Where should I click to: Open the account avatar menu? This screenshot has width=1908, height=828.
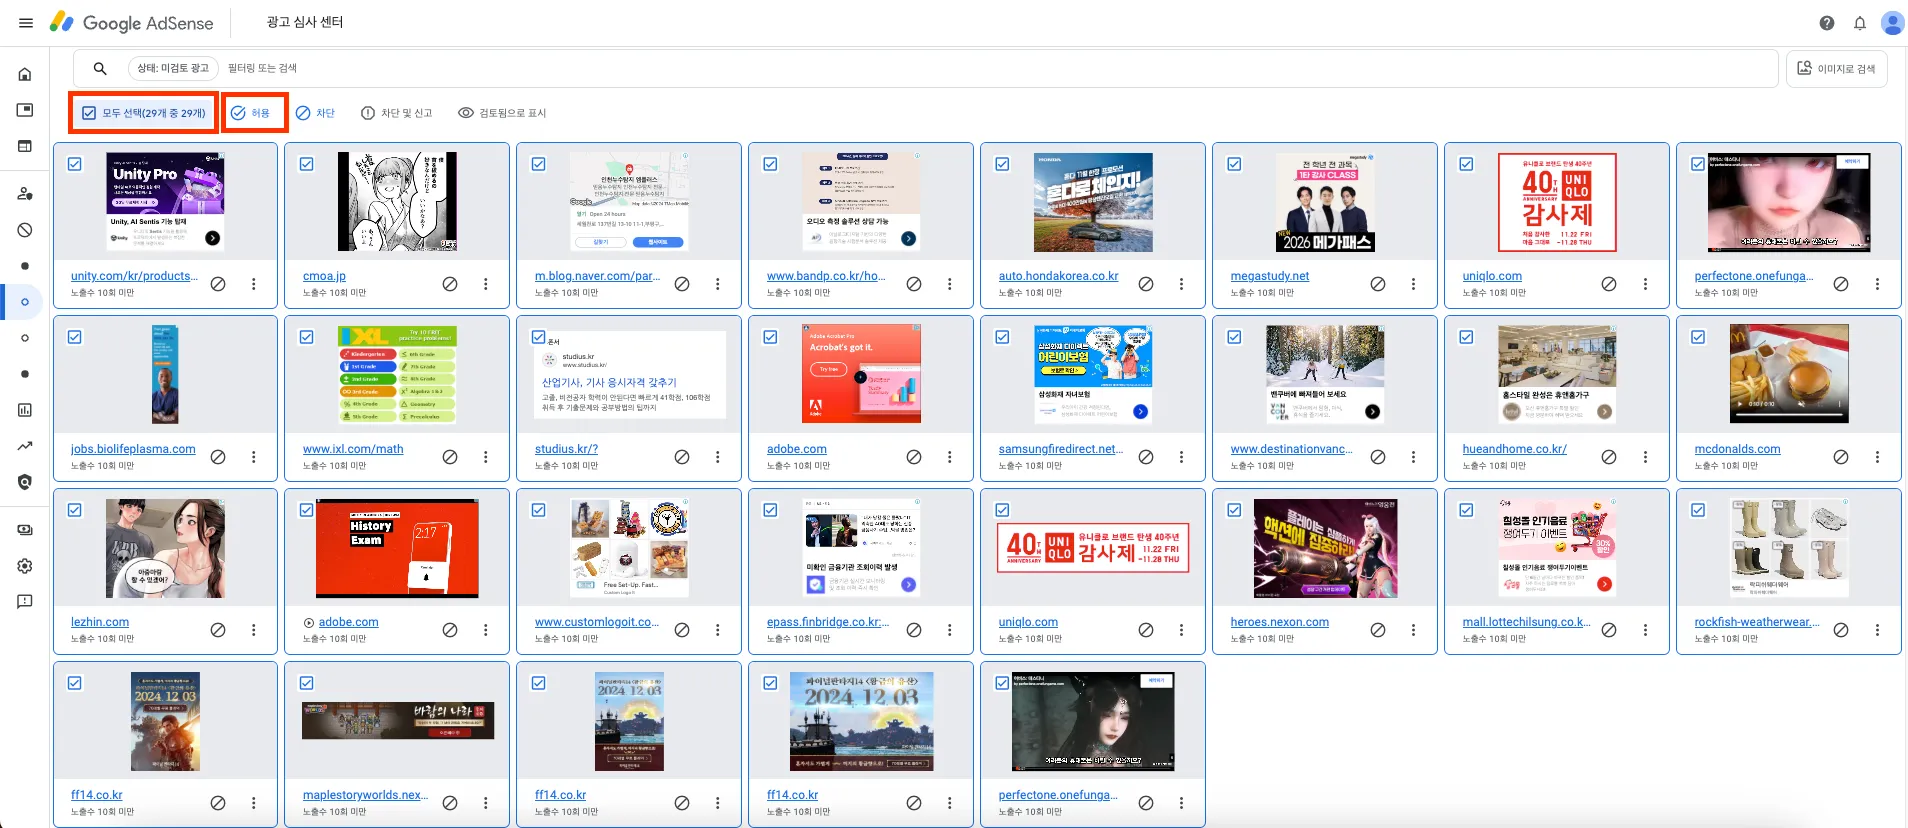tap(1892, 23)
